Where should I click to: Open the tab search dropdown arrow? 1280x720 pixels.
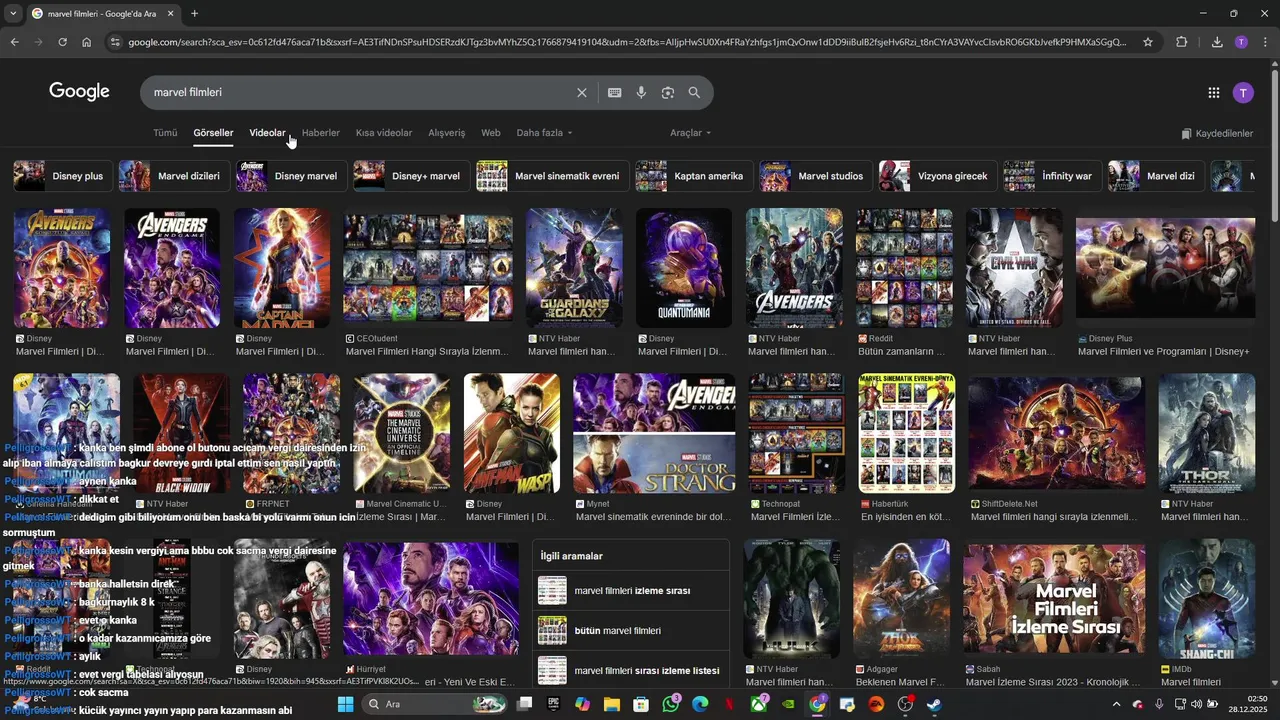coord(11,14)
